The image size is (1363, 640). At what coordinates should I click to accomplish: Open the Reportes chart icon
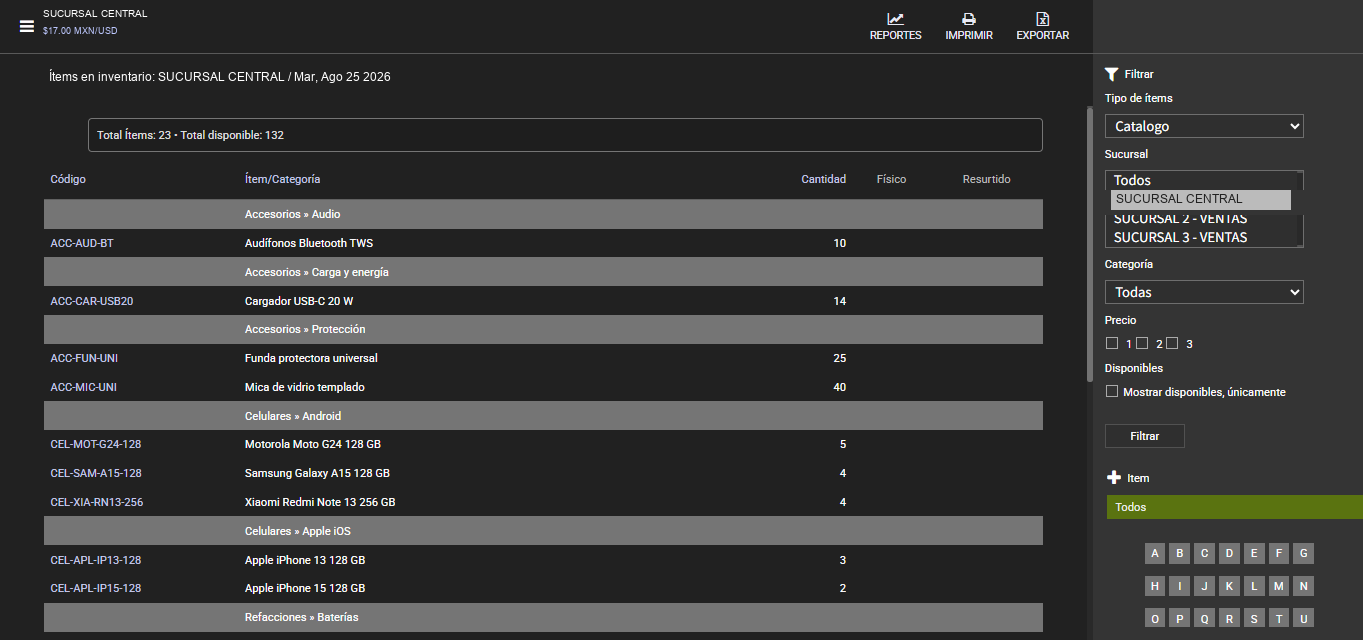[x=895, y=19]
